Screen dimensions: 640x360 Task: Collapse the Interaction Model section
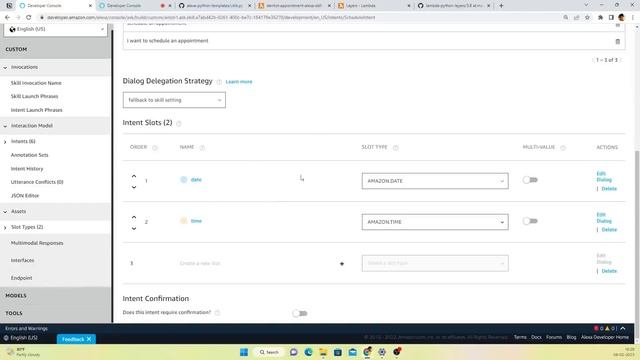pyautogui.click(x=5, y=126)
